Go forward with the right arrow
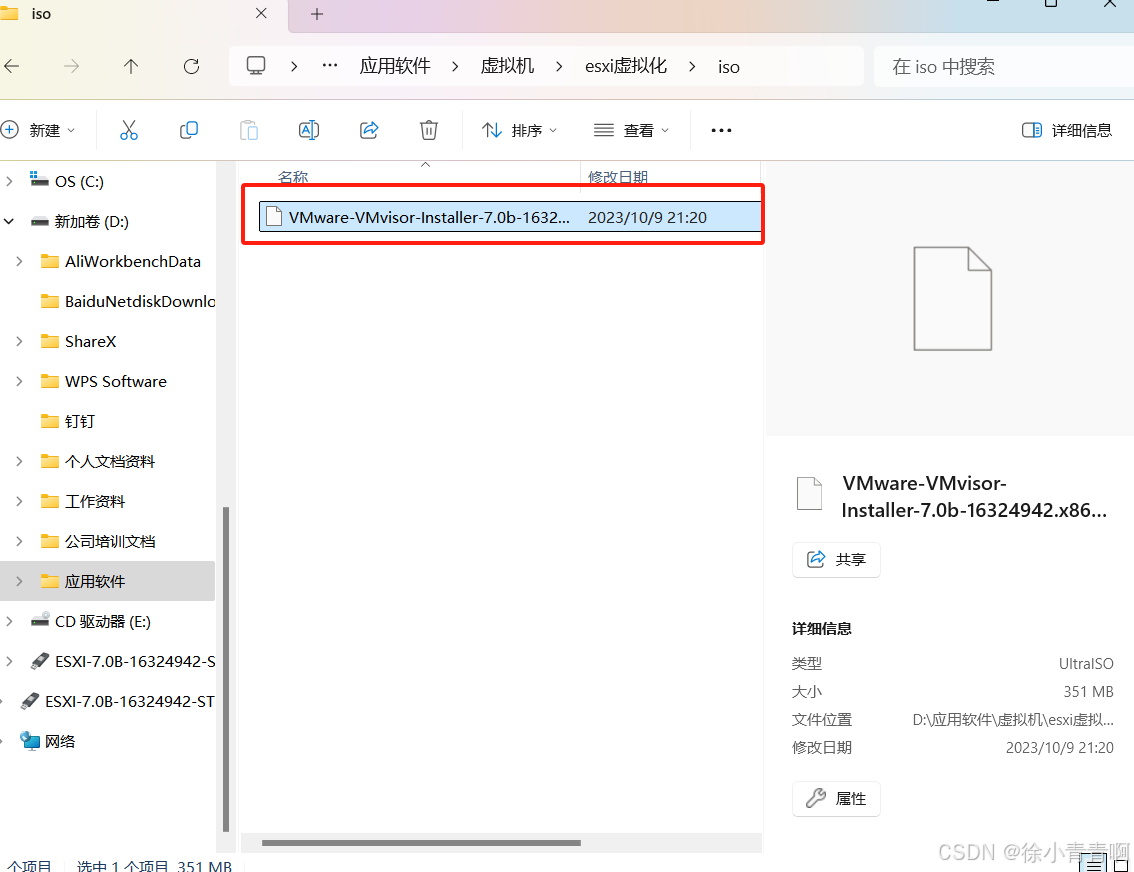This screenshot has height=872, width=1134. (x=71, y=67)
